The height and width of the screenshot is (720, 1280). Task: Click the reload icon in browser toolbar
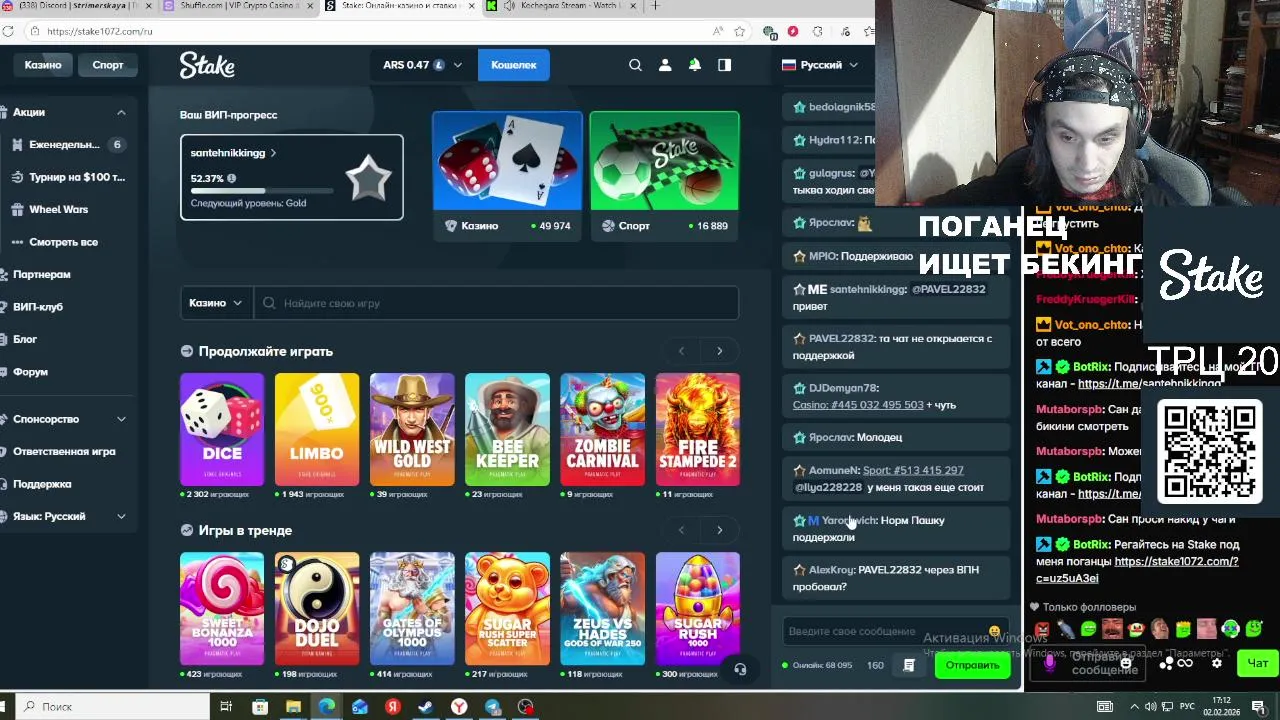(x=8, y=31)
